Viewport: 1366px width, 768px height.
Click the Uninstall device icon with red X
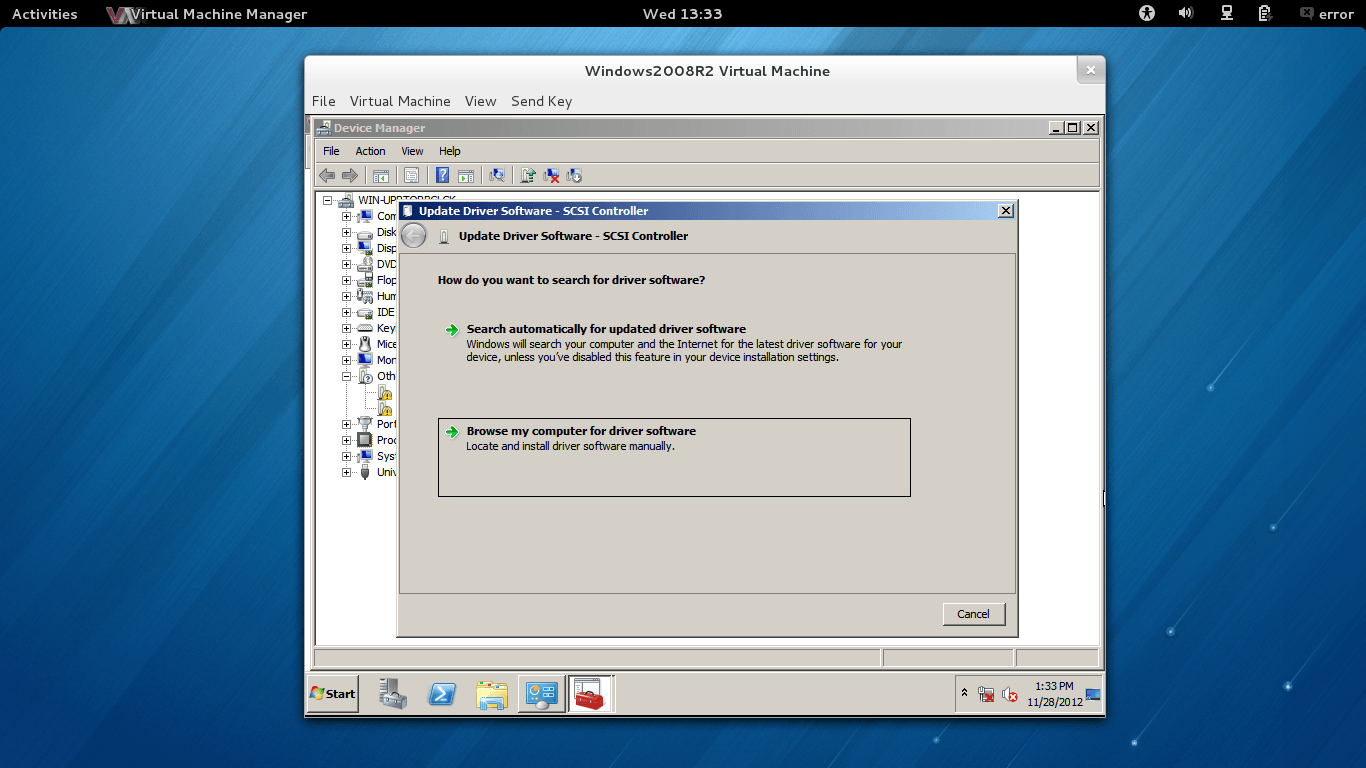551,176
